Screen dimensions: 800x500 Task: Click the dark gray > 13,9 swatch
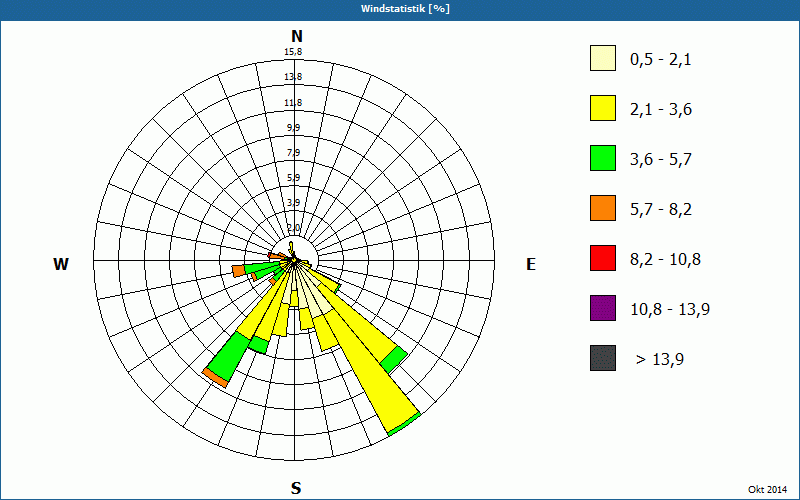click(603, 358)
